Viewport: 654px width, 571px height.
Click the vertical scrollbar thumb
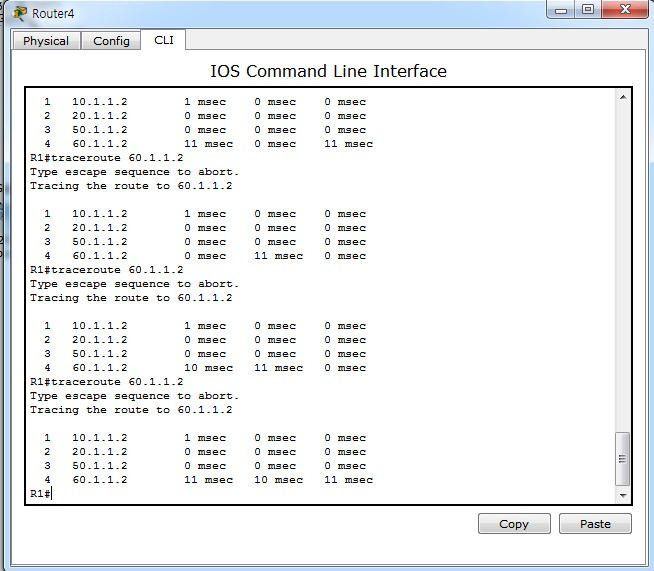(x=622, y=459)
